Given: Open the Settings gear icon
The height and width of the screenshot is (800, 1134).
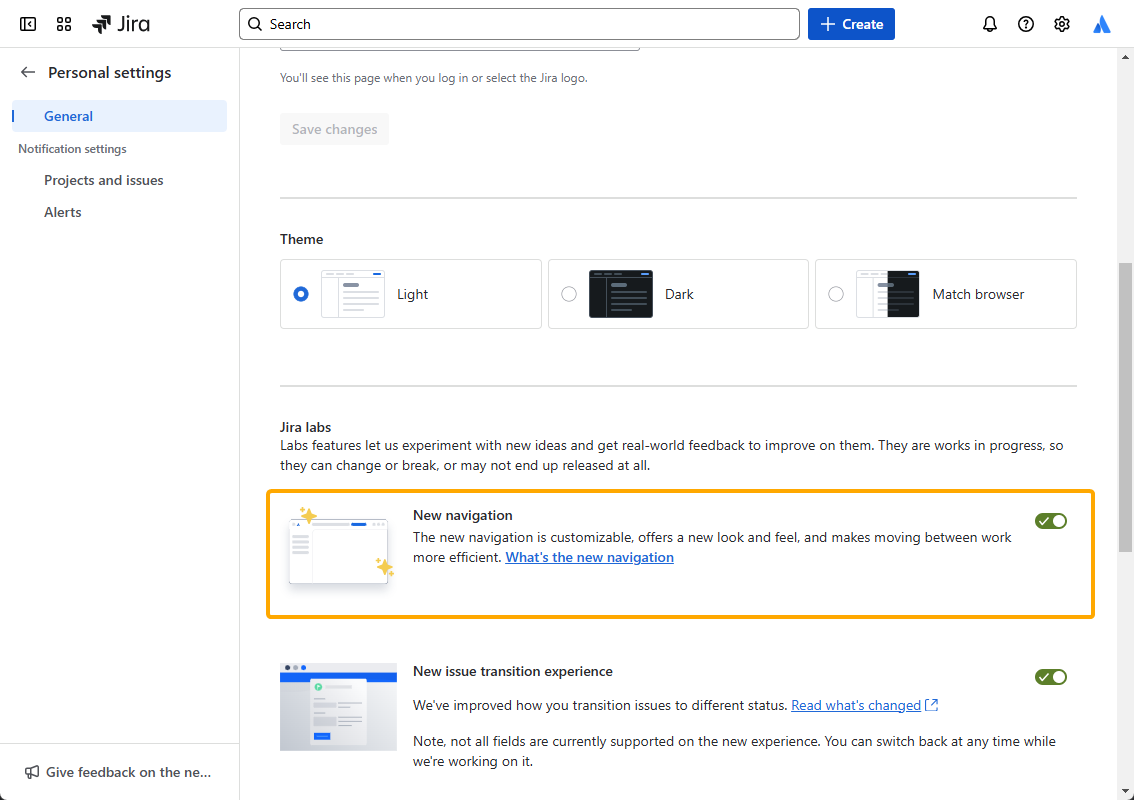Looking at the screenshot, I should [1061, 23].
